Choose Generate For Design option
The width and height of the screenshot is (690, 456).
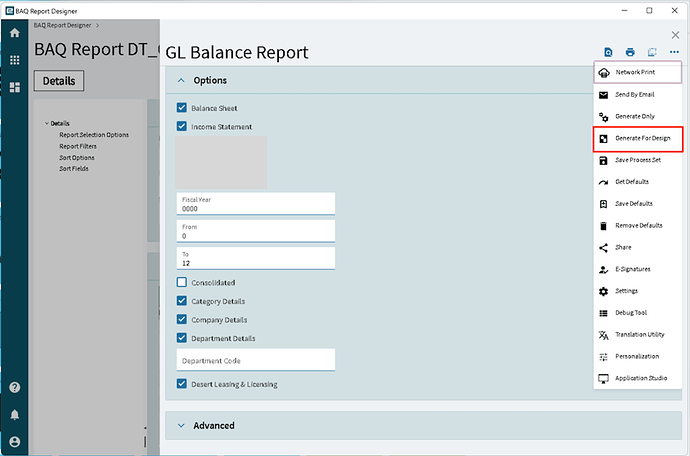coord(638,139)
